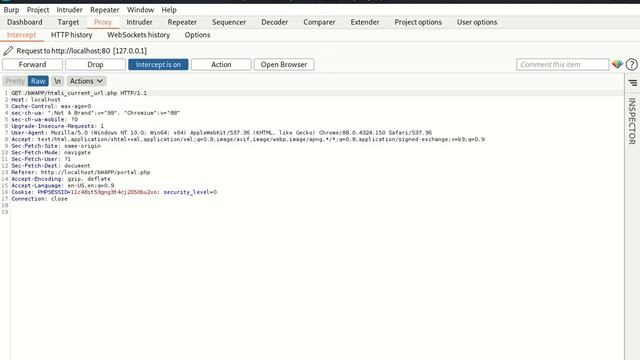Focus the Comment this item field

pos(562,64)
